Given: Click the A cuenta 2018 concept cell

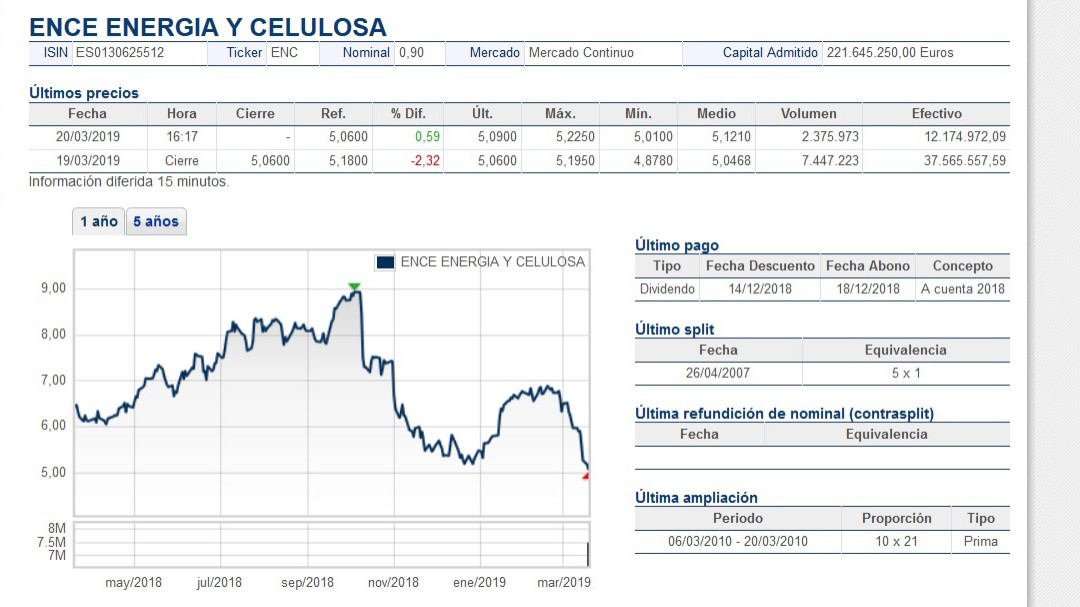Looking at the screenshot, I should click(962, 289).
